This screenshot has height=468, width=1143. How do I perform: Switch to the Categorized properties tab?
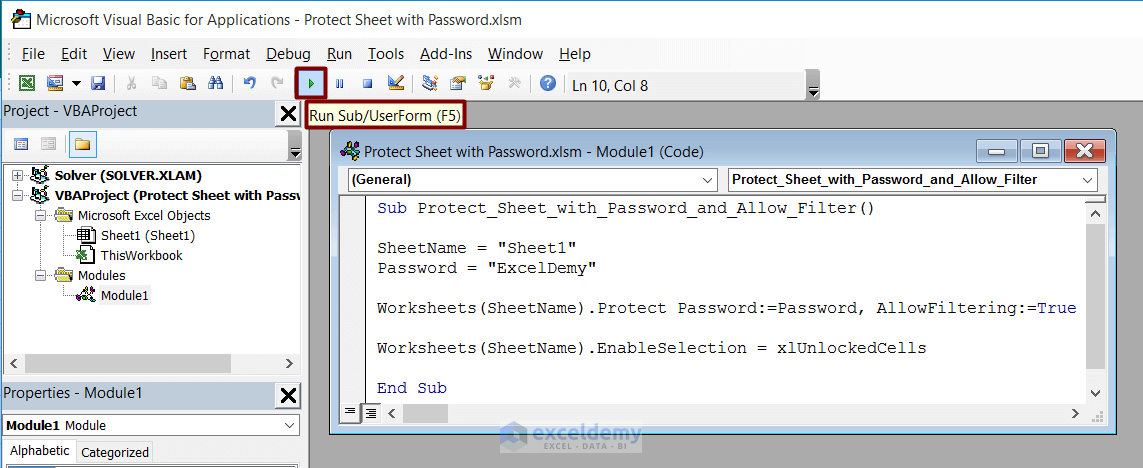[x=115, y=452]
